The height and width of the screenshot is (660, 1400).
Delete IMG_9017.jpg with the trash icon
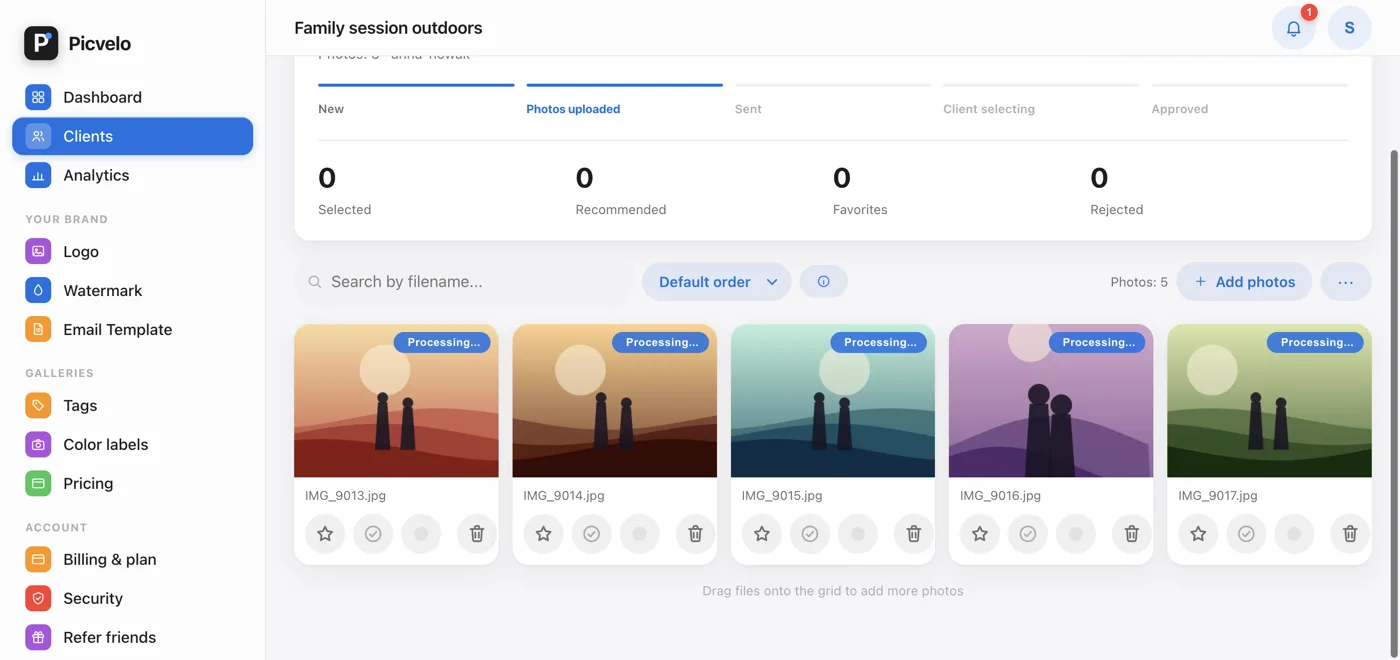point(1350,534)
